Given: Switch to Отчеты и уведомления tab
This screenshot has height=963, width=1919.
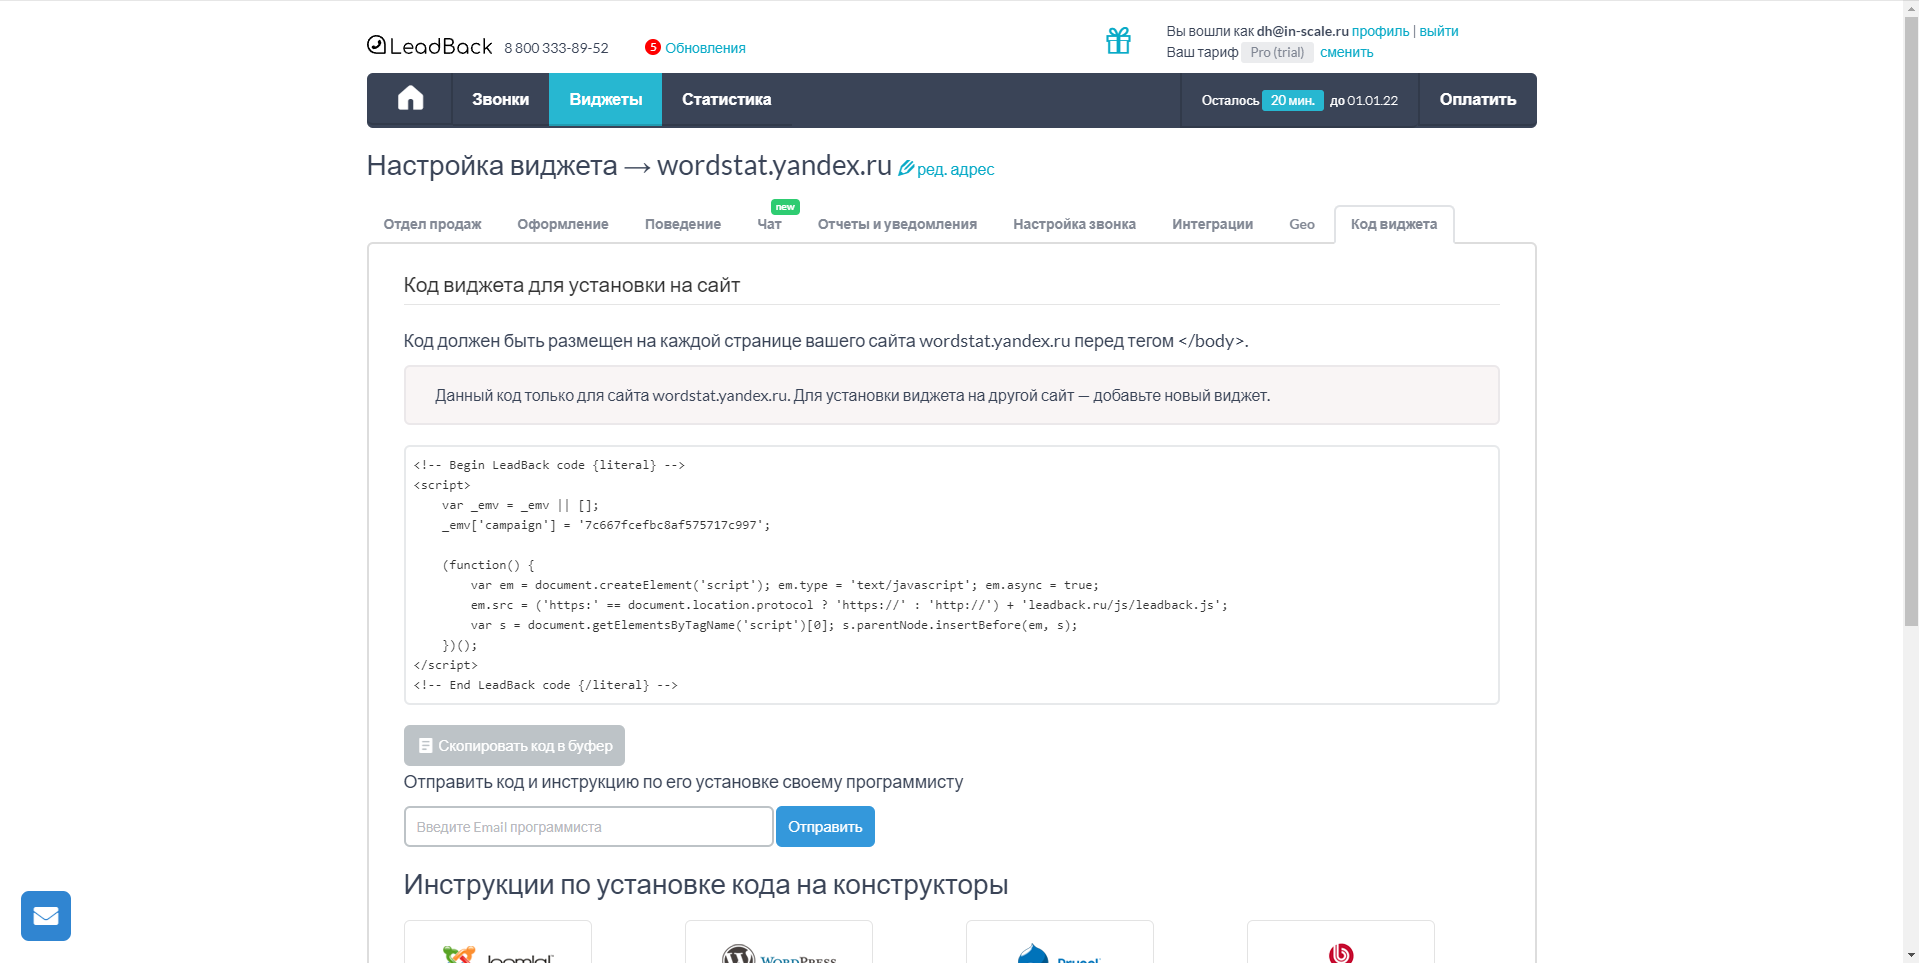Looking at the screenshot, I should [x=897, y=224].
